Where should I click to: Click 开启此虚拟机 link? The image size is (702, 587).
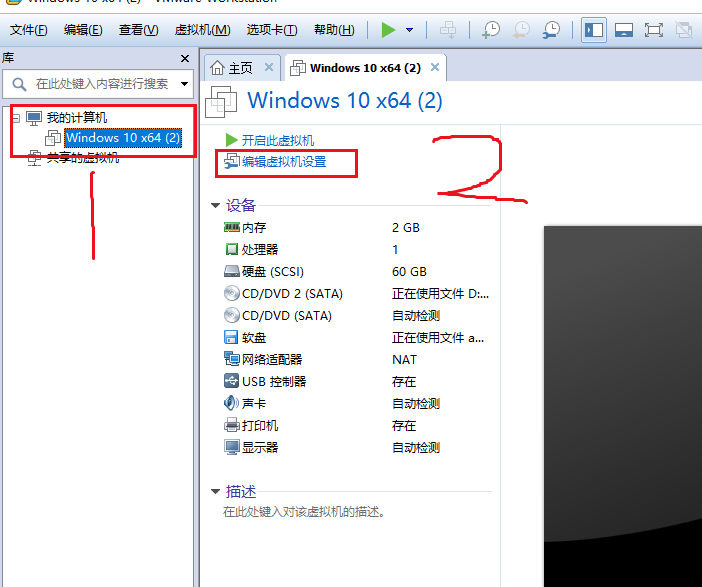click(278, 141)
